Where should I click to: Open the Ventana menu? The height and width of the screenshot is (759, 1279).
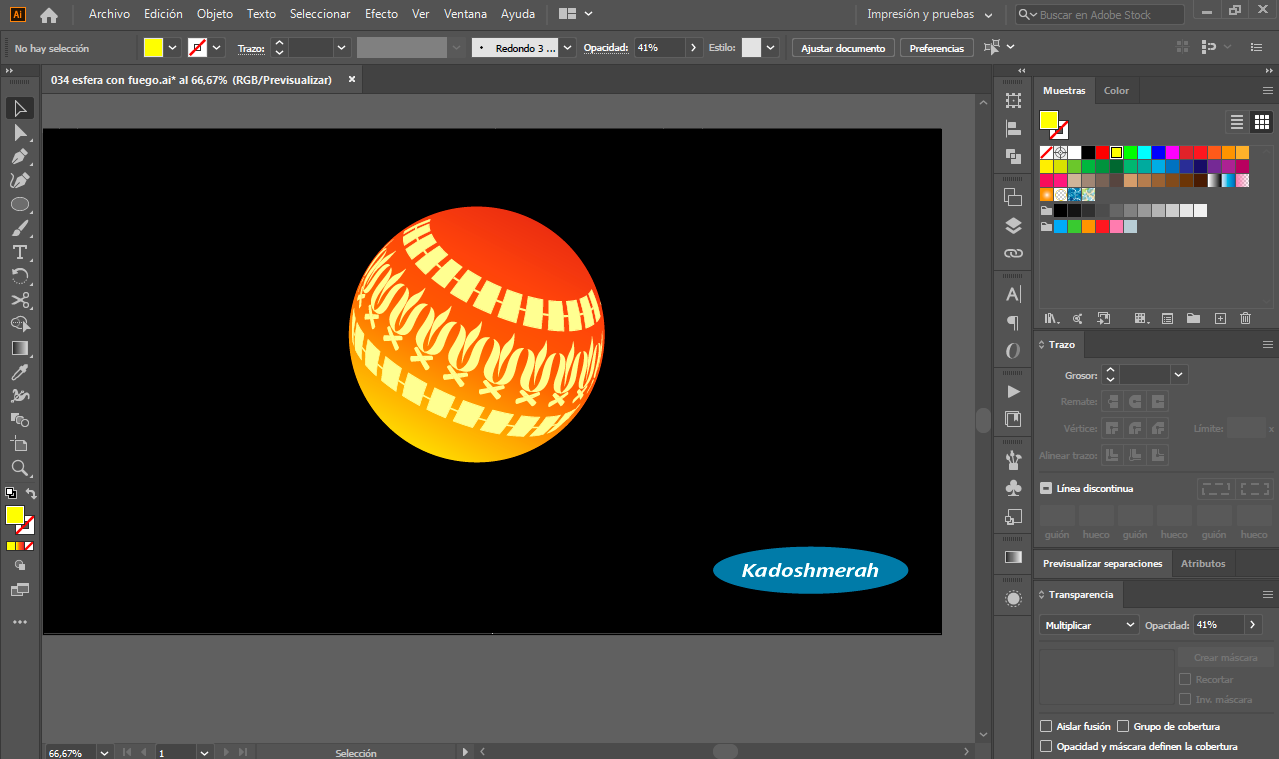coord(465,15)
